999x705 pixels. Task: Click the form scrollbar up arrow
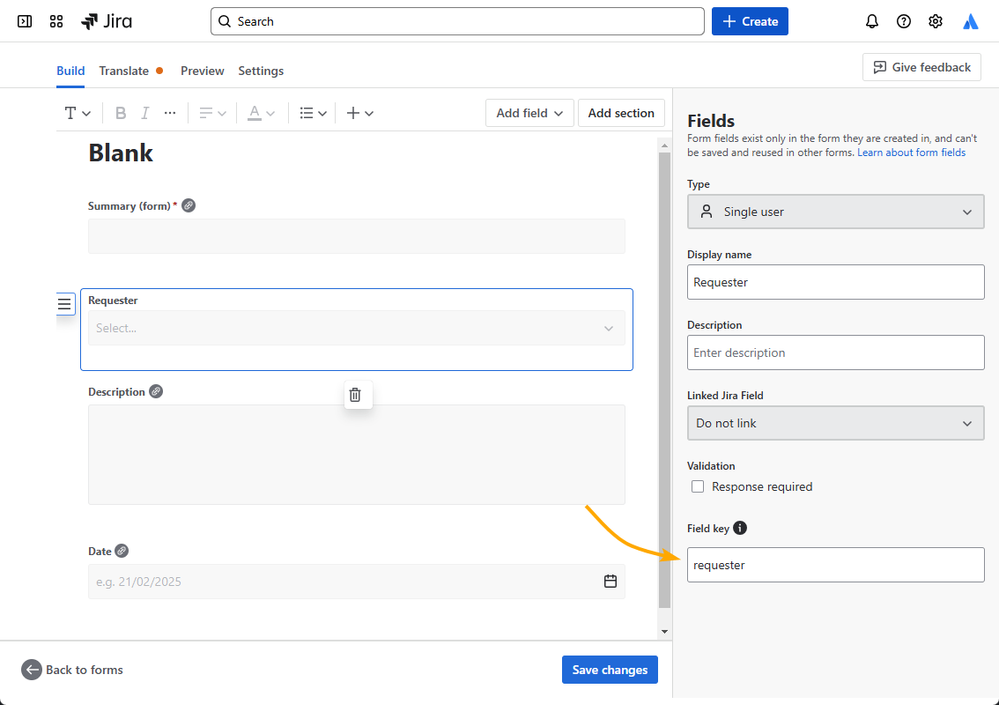point(665,146)
